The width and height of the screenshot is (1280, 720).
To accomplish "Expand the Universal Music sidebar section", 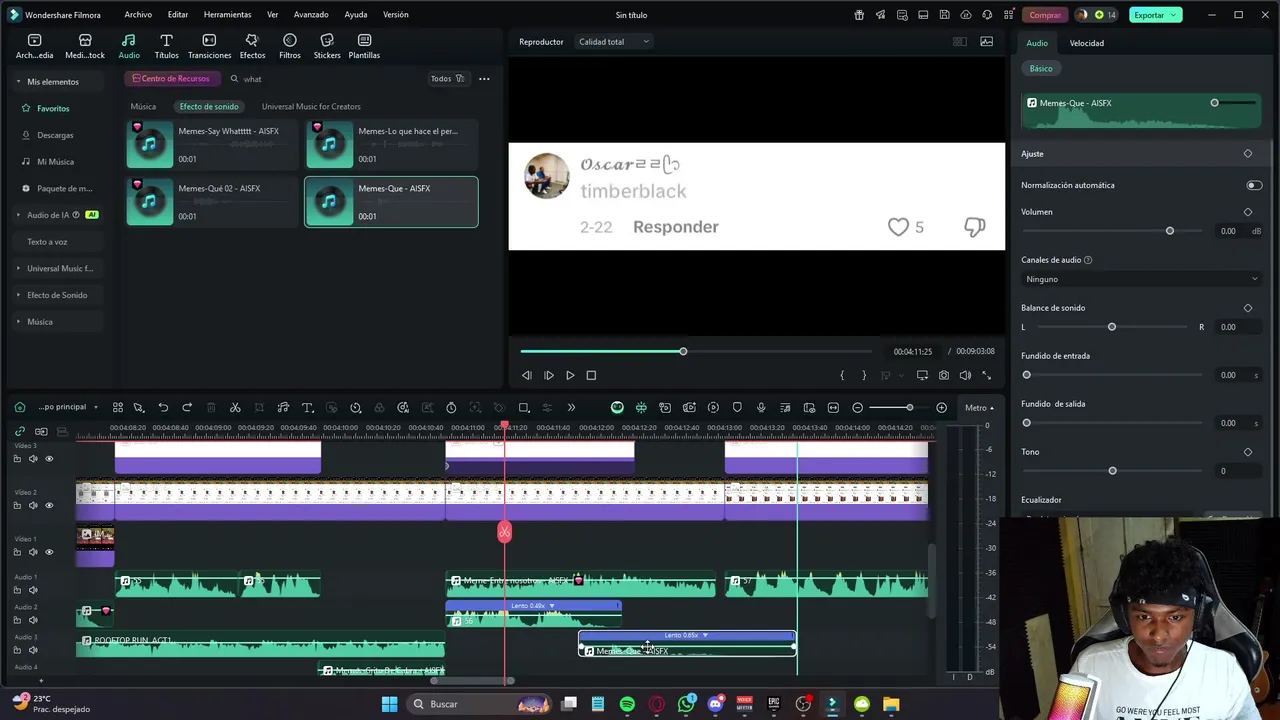I will click(x=18, y=268).
